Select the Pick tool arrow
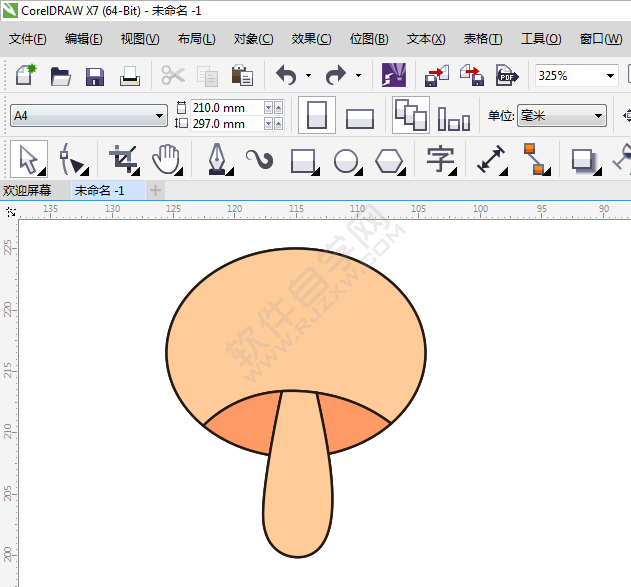This screenshot has height=587, width=631. (x=27, y=159)
